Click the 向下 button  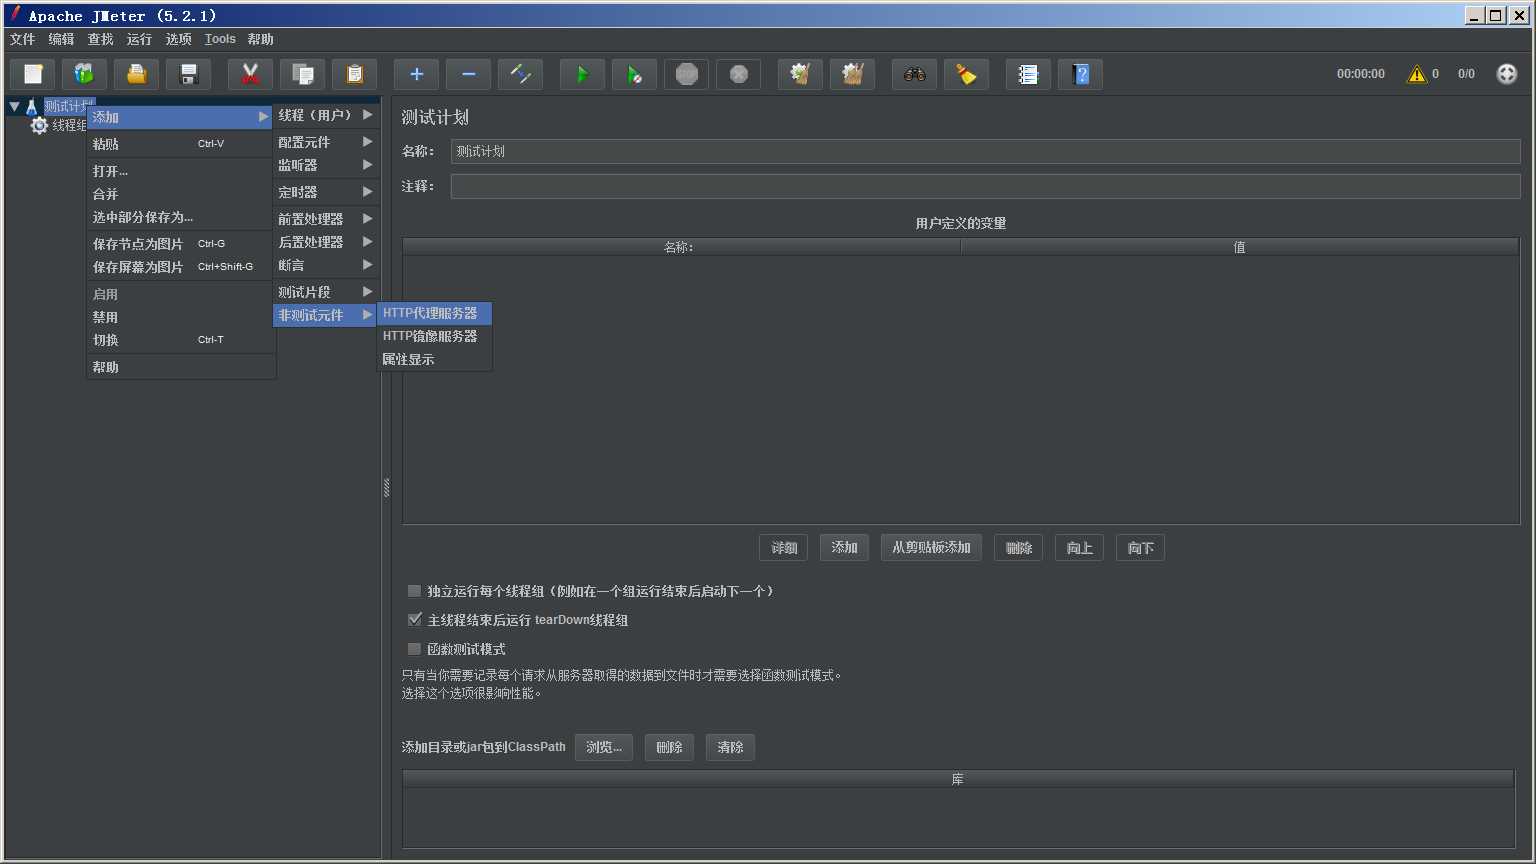[x=1140, y=548]
